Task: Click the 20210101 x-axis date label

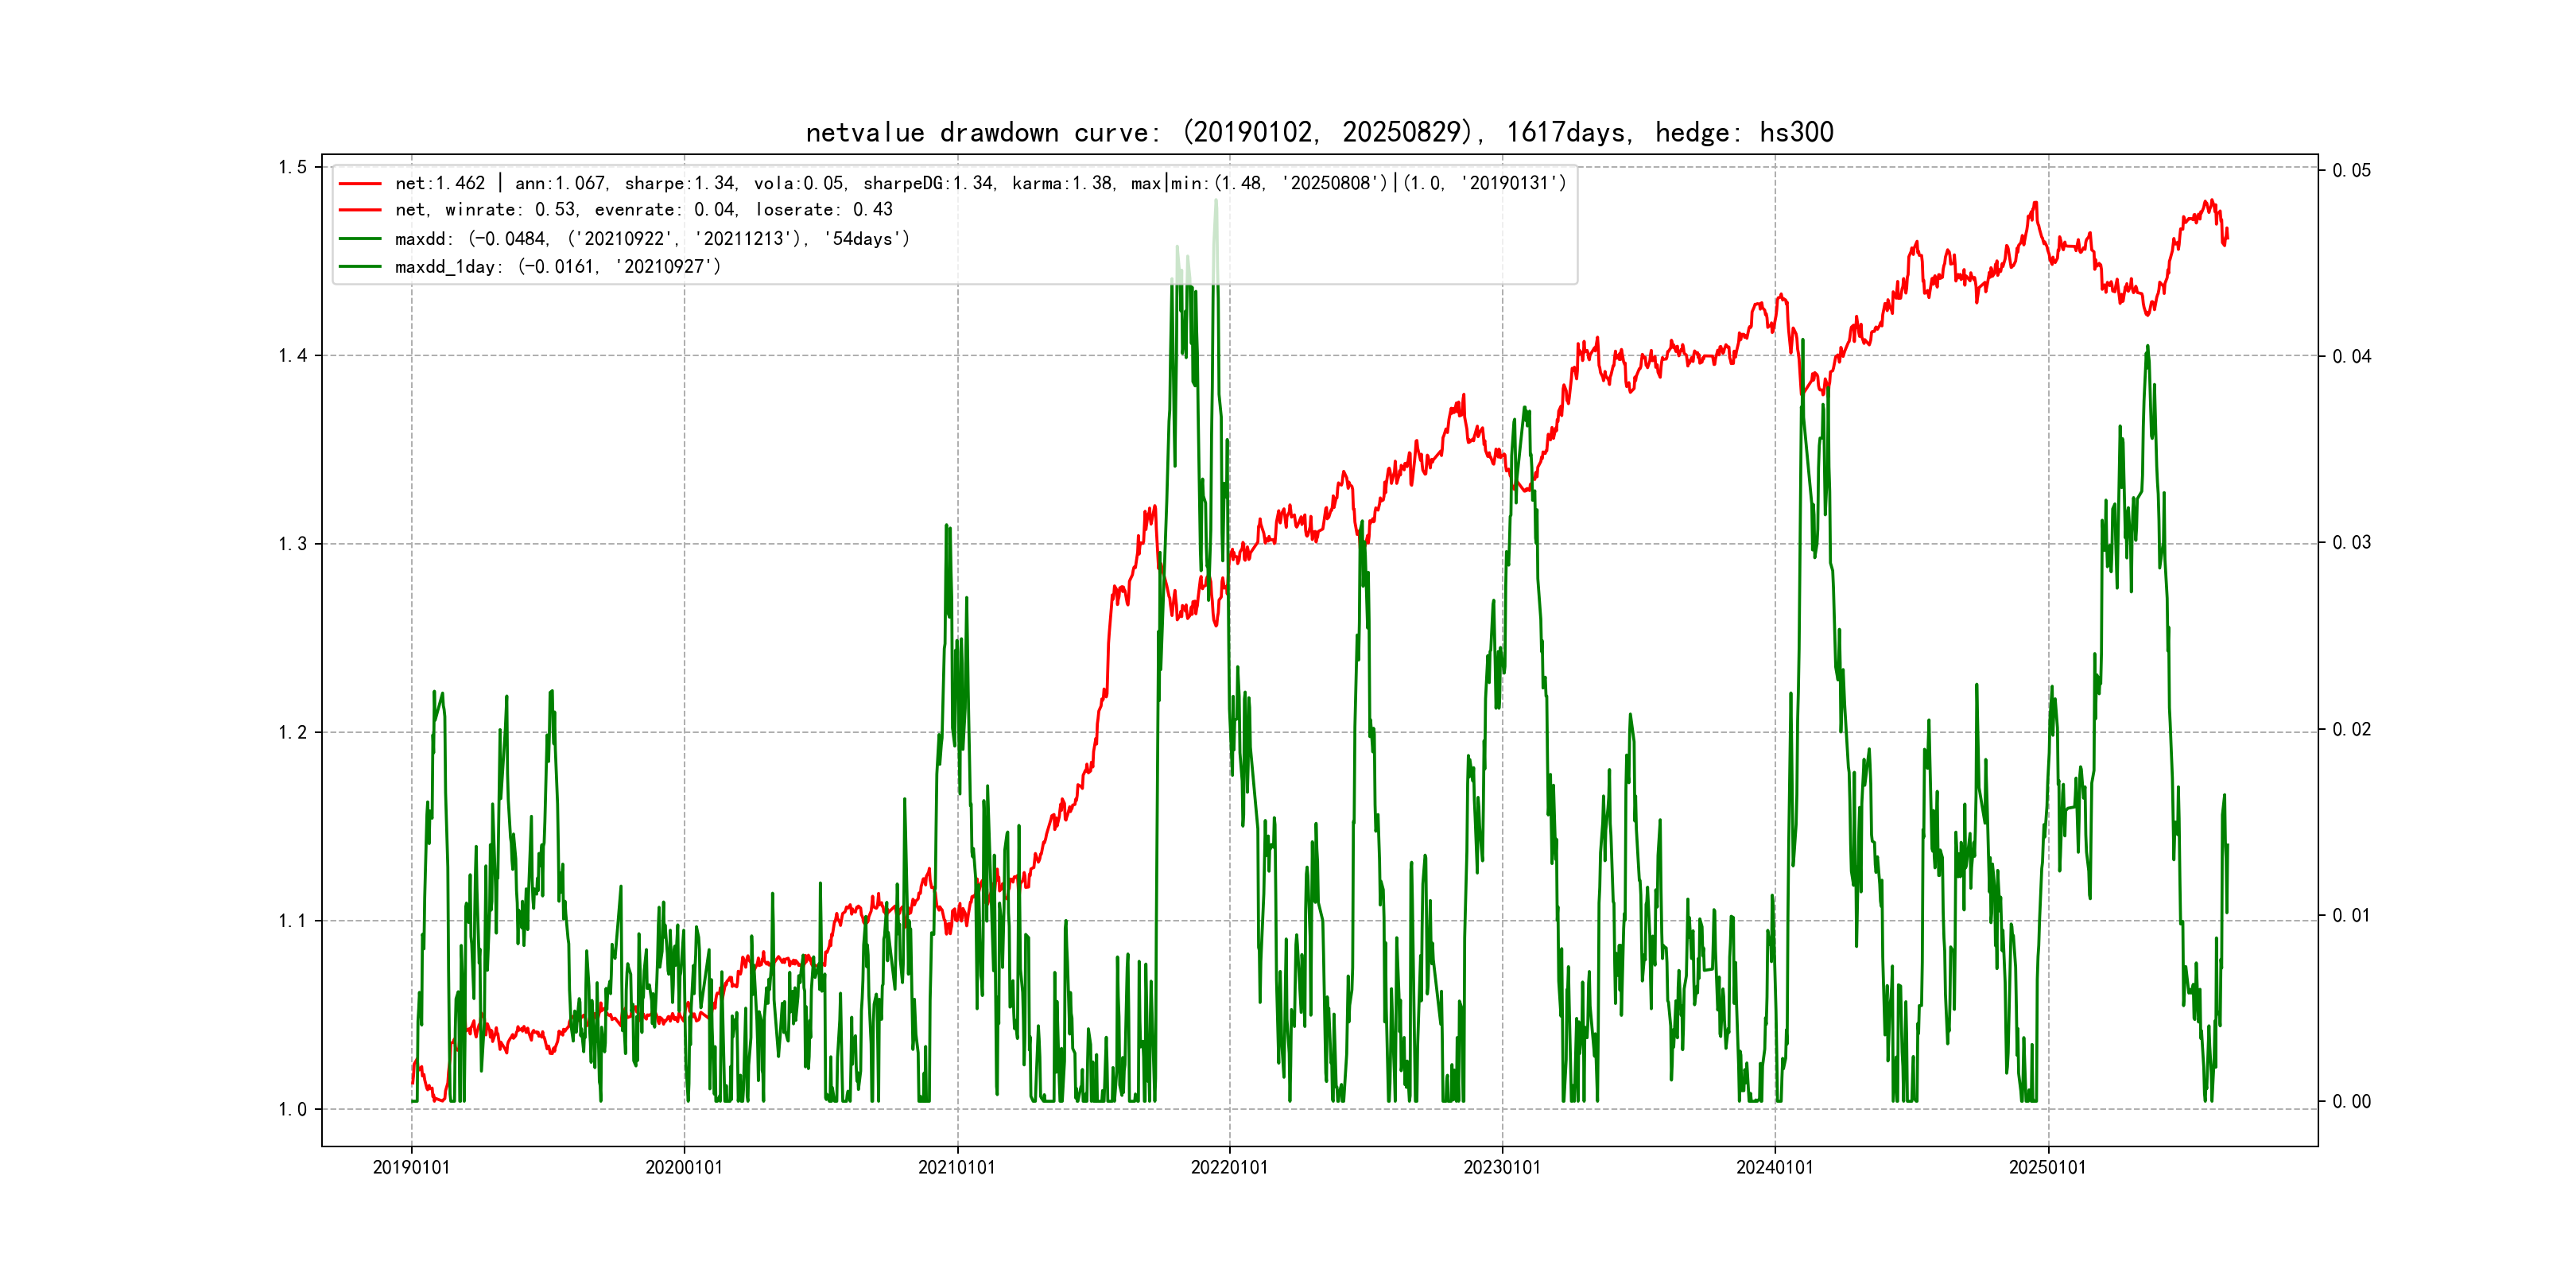Action: coord(957,1167)
